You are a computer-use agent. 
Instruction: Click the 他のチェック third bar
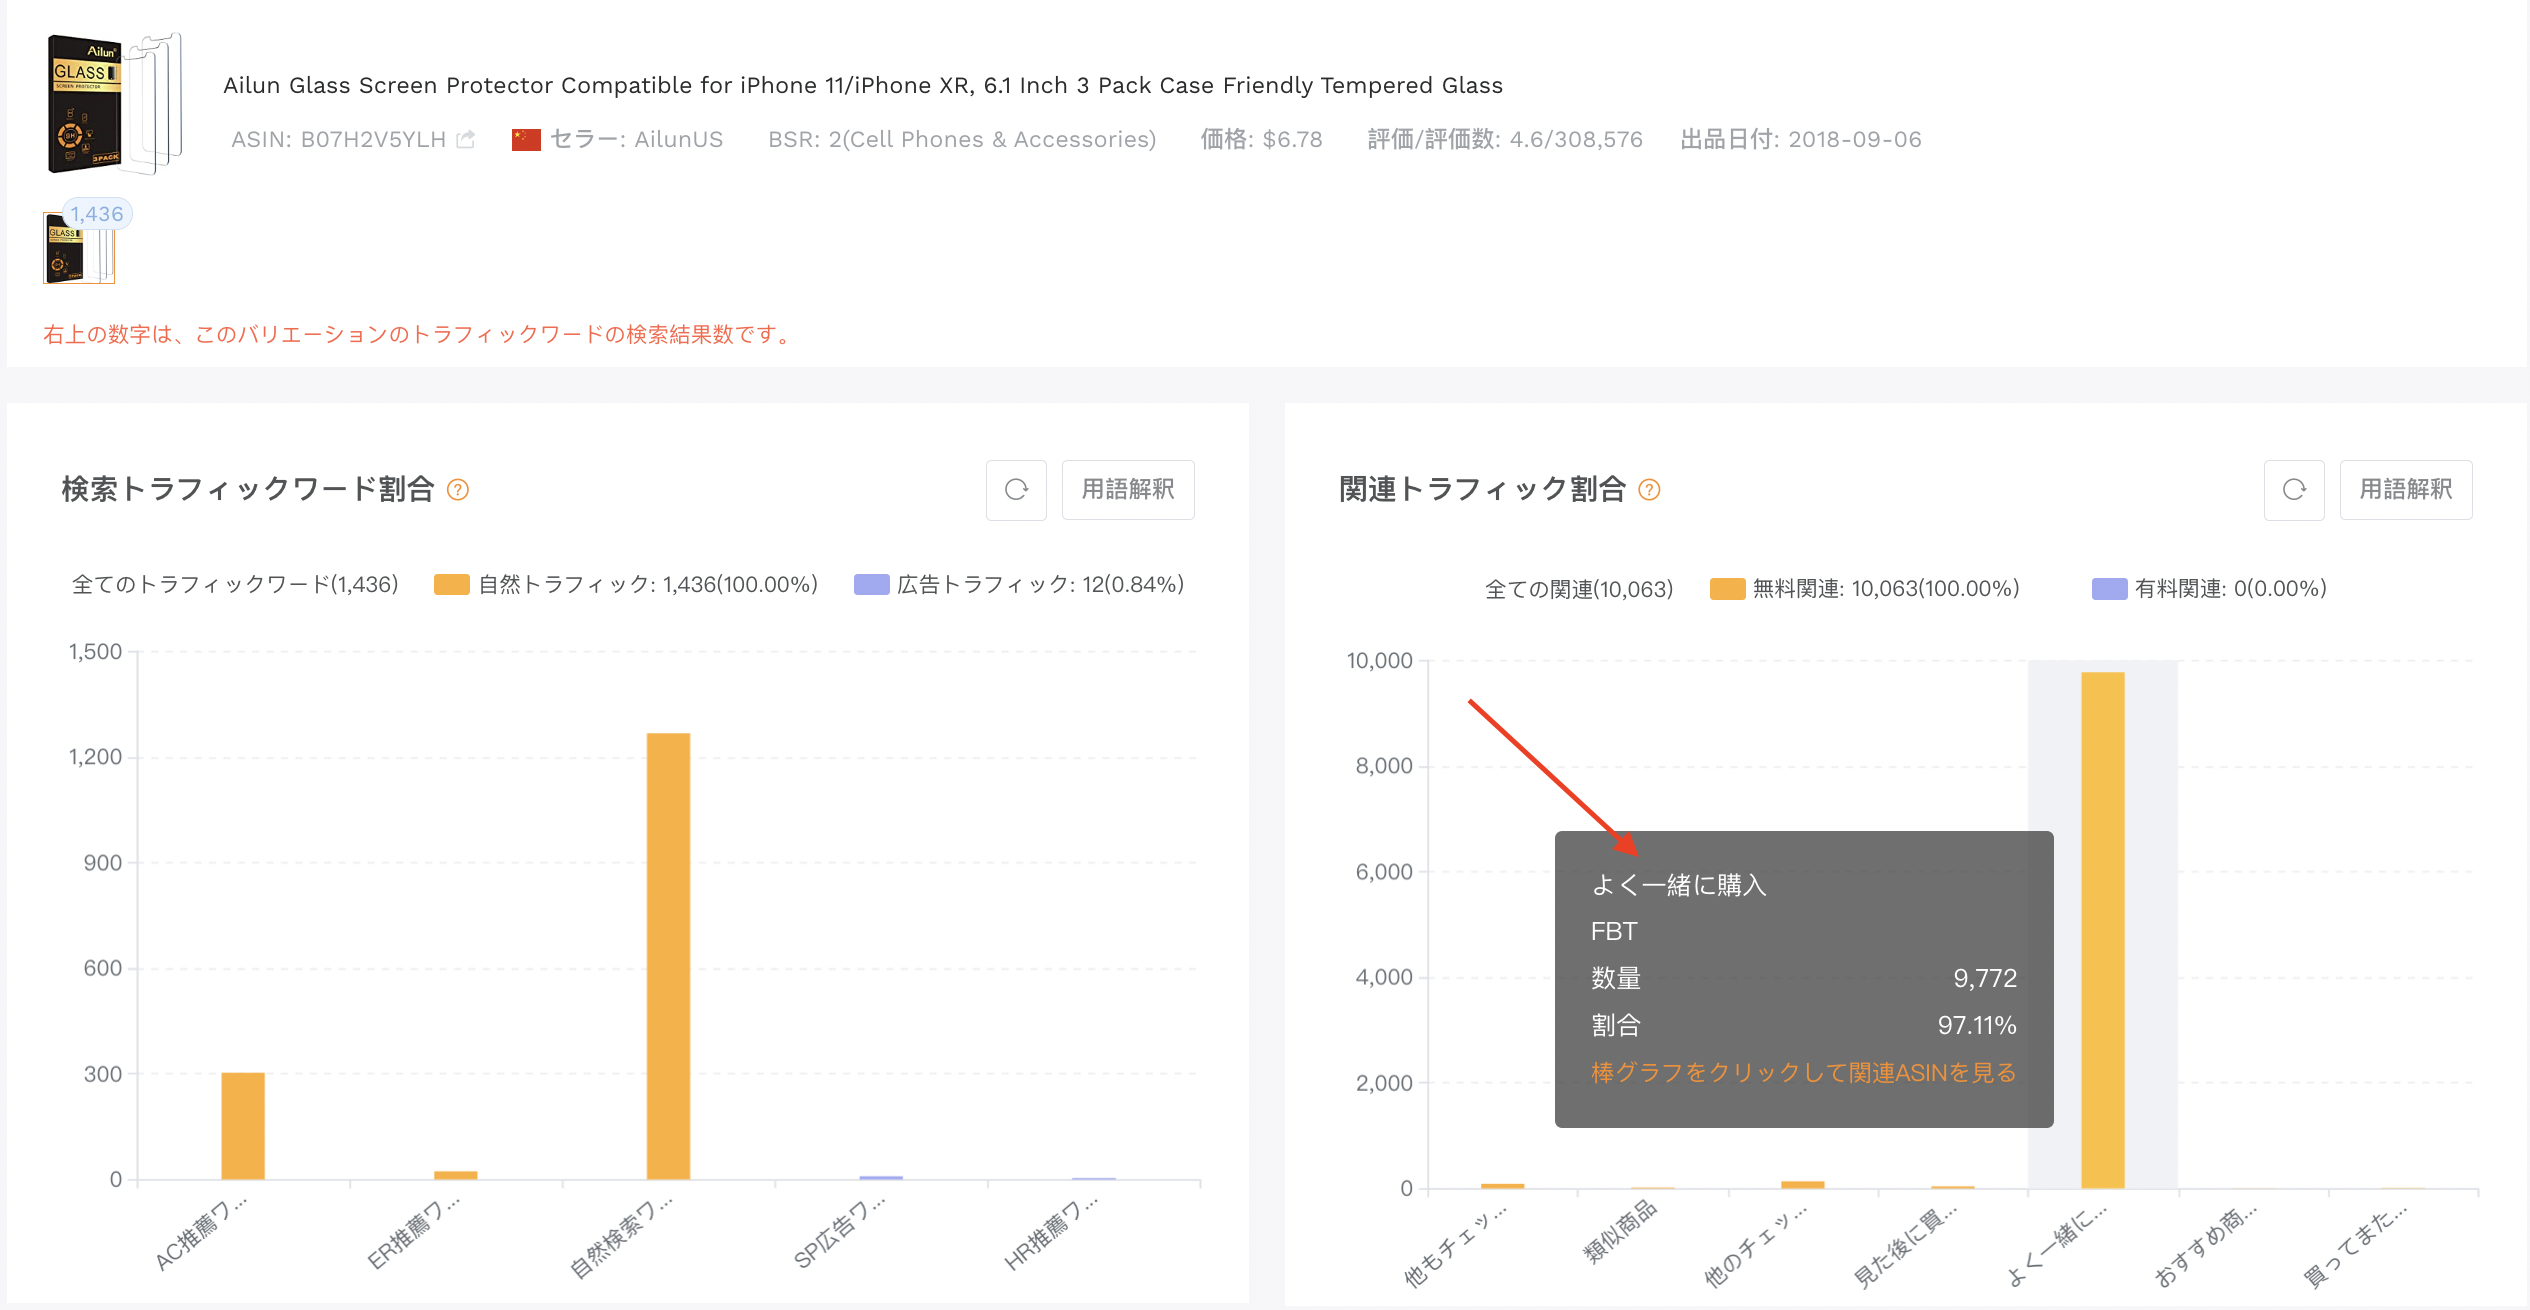point(1803,1185)
